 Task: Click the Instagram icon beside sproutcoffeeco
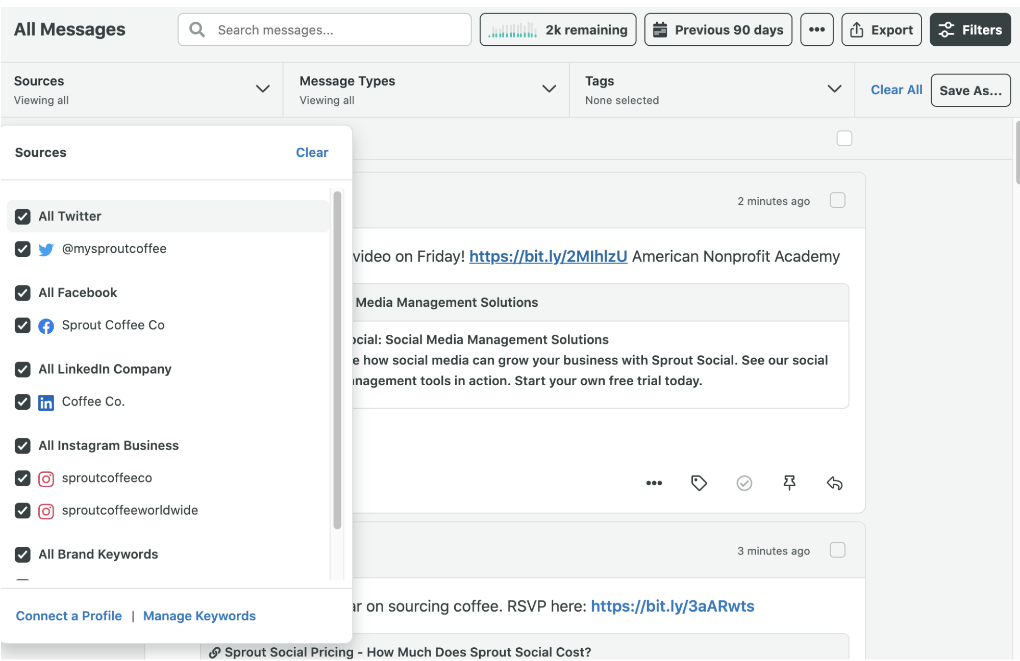click(x=44, y=478)
